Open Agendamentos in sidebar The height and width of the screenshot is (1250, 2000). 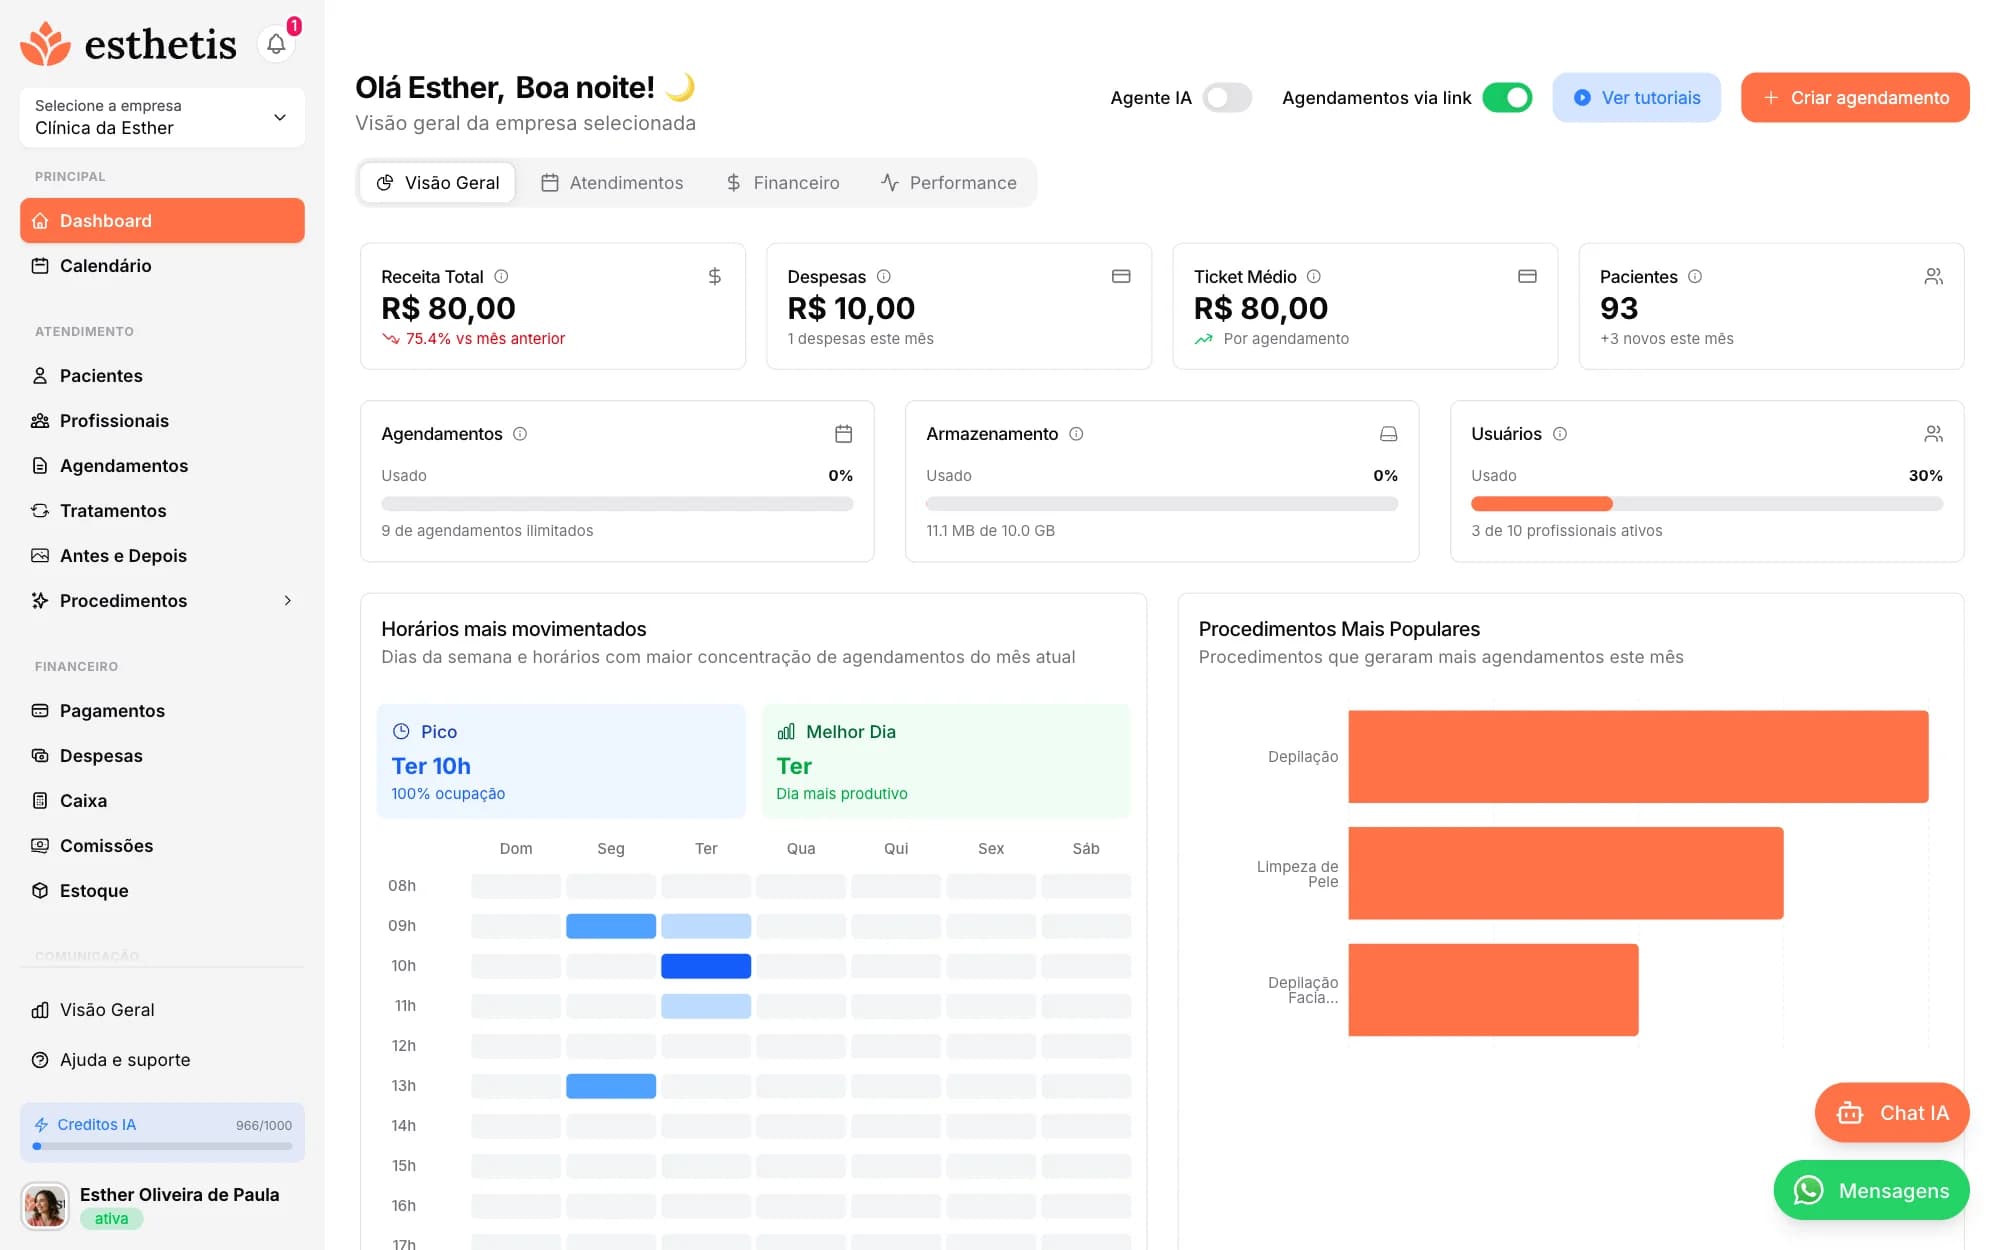162,465
